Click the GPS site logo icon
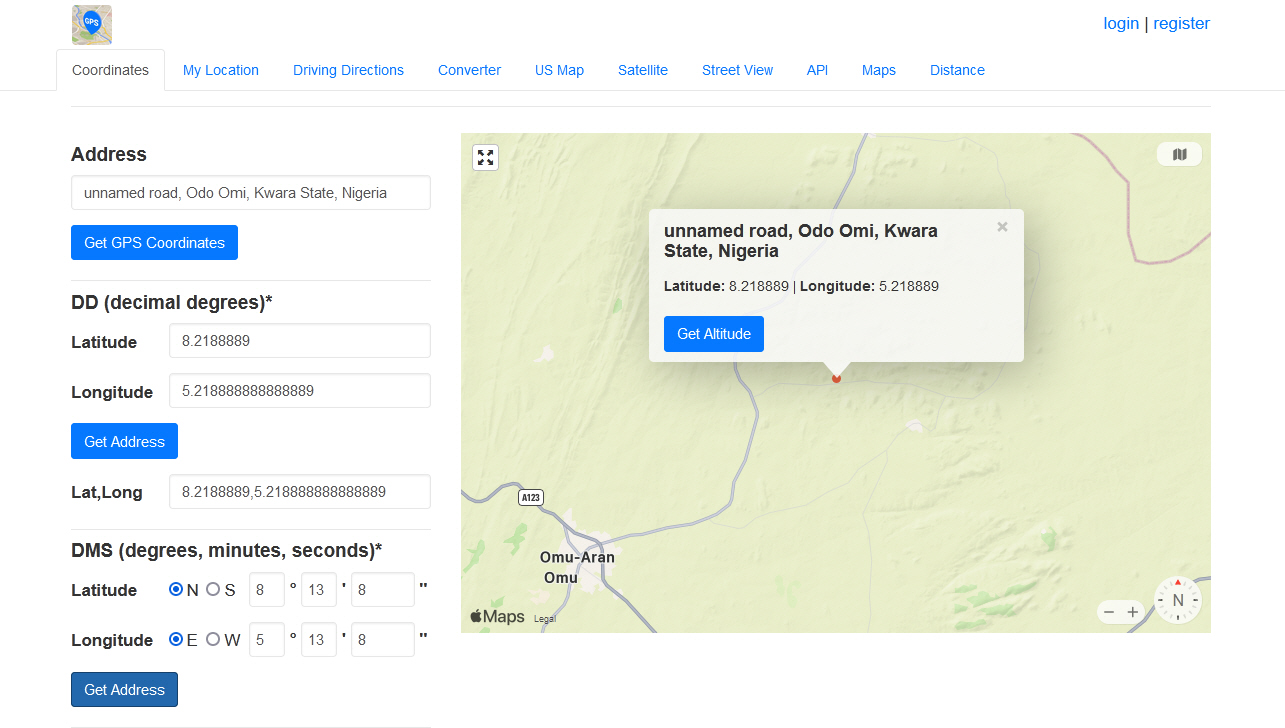 [x=92, y=25]
